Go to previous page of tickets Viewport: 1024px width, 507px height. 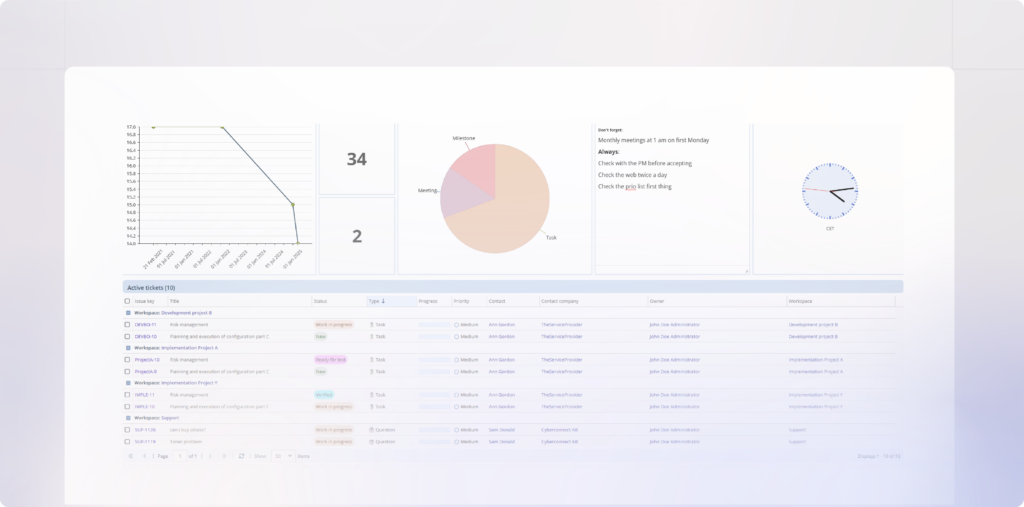144,456
